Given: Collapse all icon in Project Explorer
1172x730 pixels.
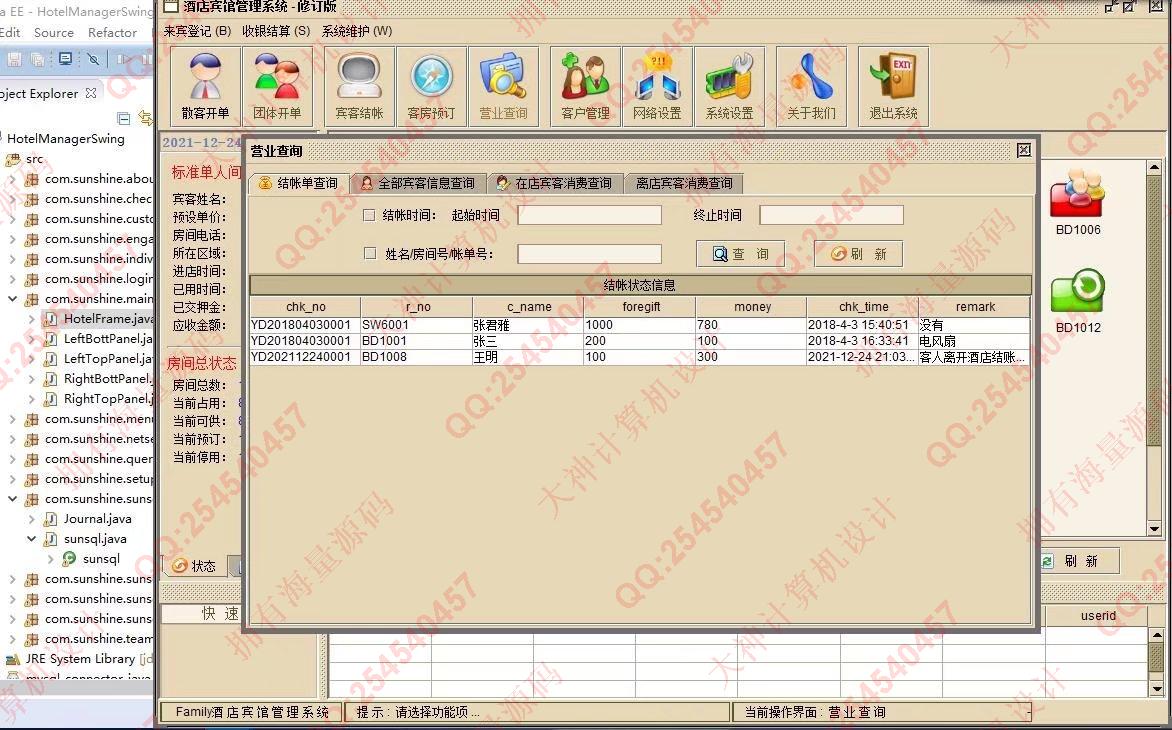Looking at the screenshot, I should tap(124, 118).
